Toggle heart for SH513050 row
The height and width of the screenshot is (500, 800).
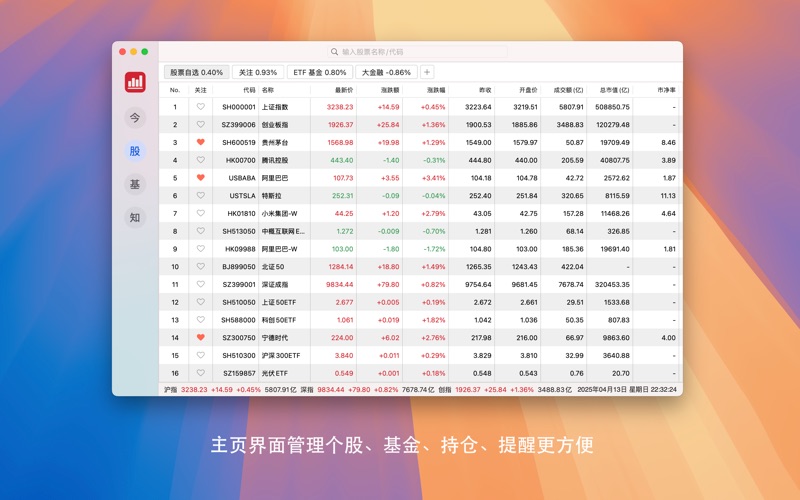click(201, 231)
